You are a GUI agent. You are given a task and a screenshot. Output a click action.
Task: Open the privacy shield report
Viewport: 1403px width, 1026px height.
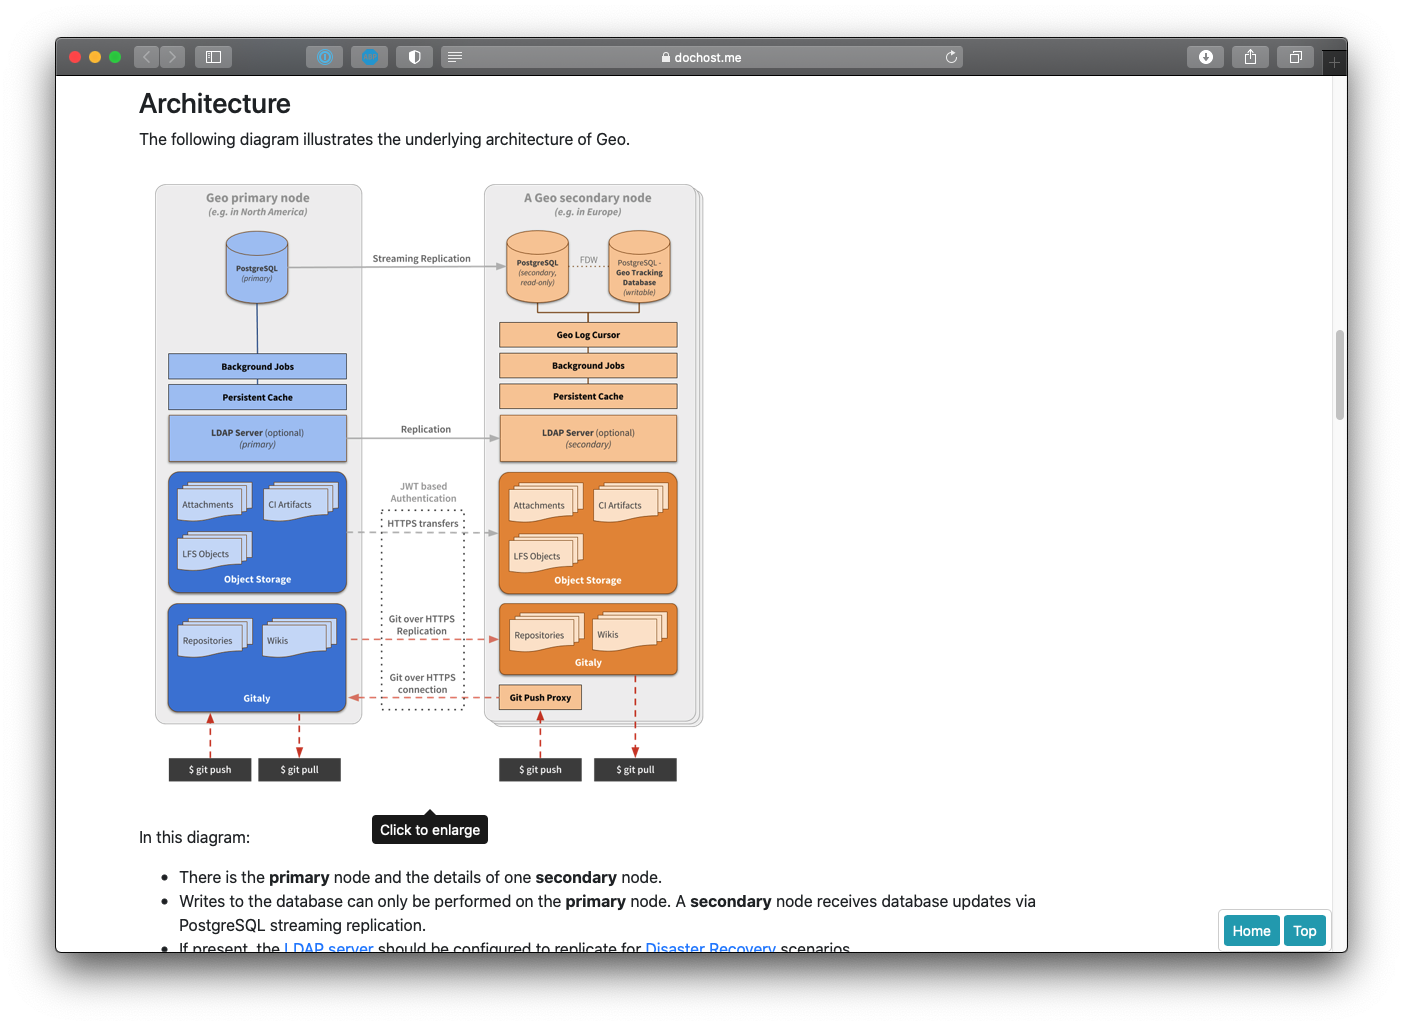(414, 57)
